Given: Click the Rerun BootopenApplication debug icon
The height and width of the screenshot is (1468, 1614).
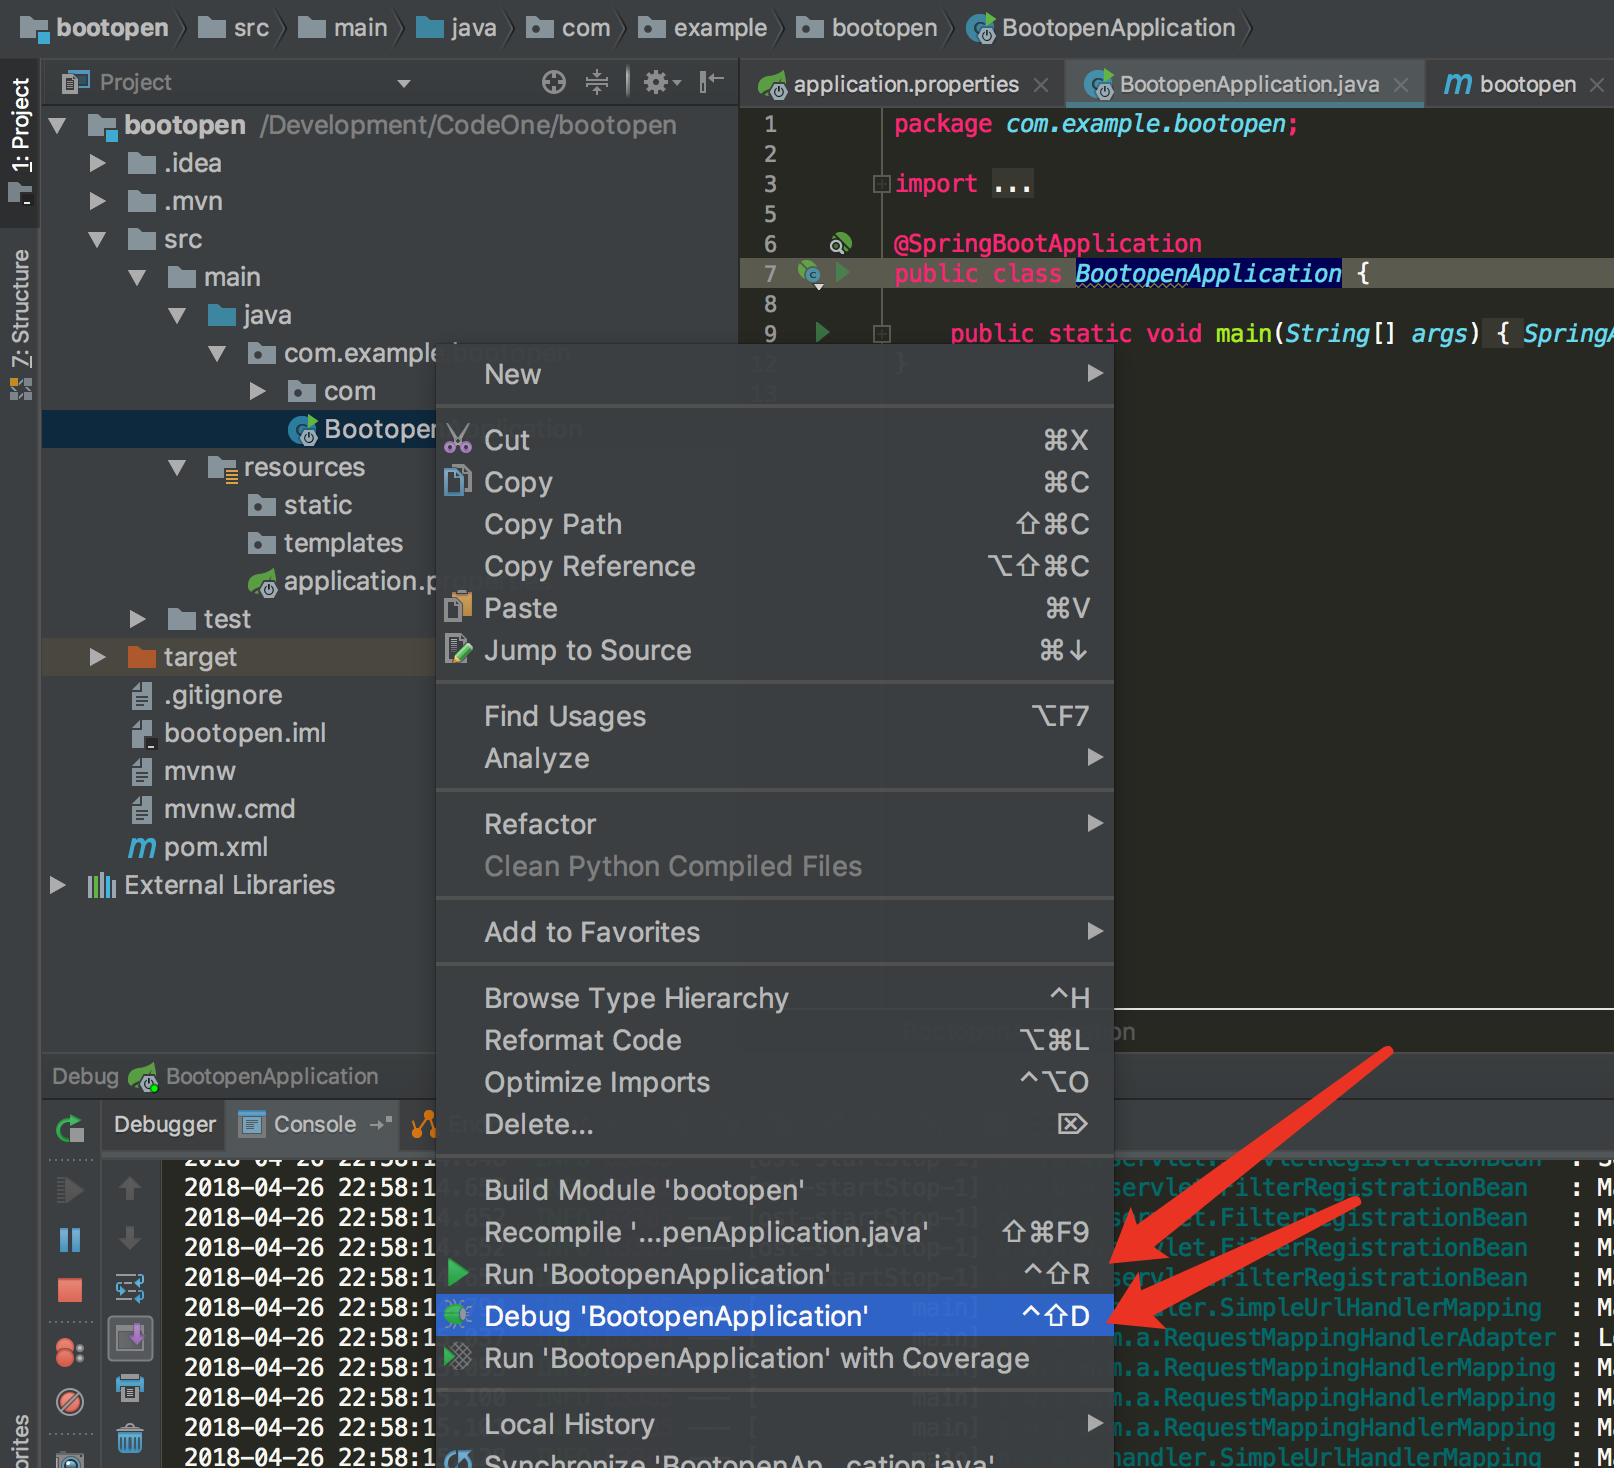Looking at the screenshot, I should point(70,1129).
